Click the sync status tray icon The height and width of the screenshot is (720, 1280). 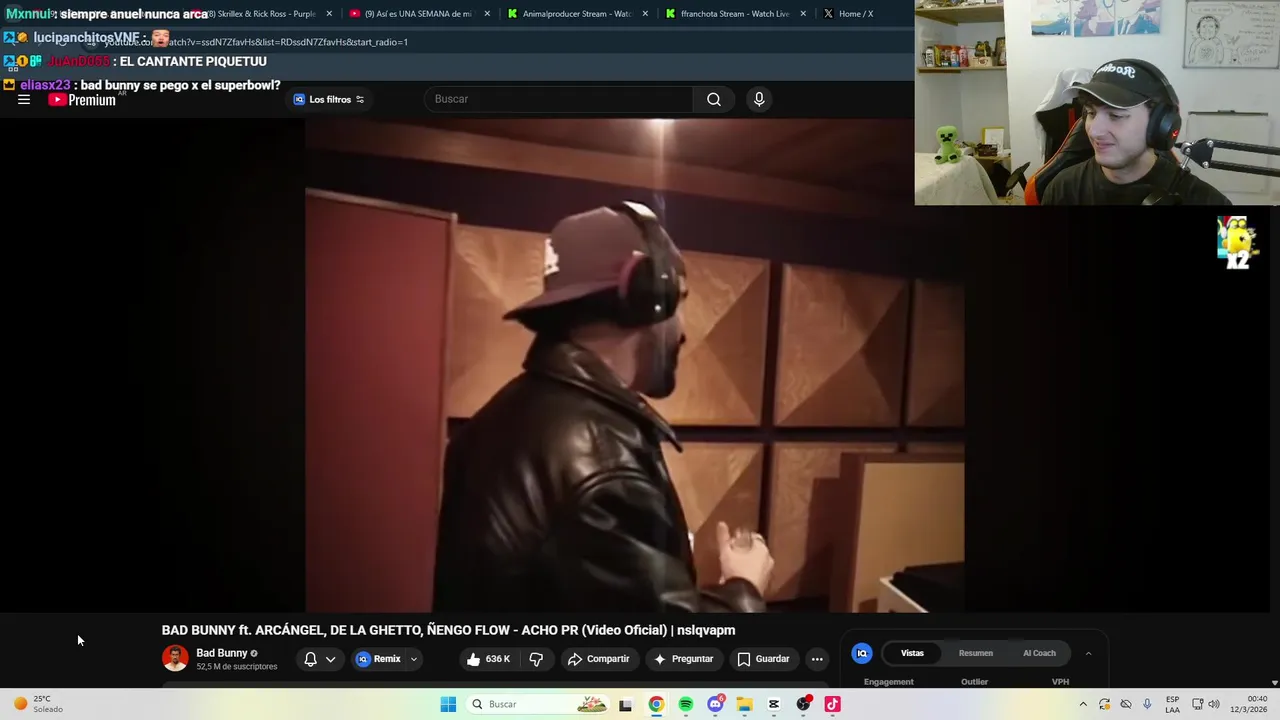point(1104,704)
